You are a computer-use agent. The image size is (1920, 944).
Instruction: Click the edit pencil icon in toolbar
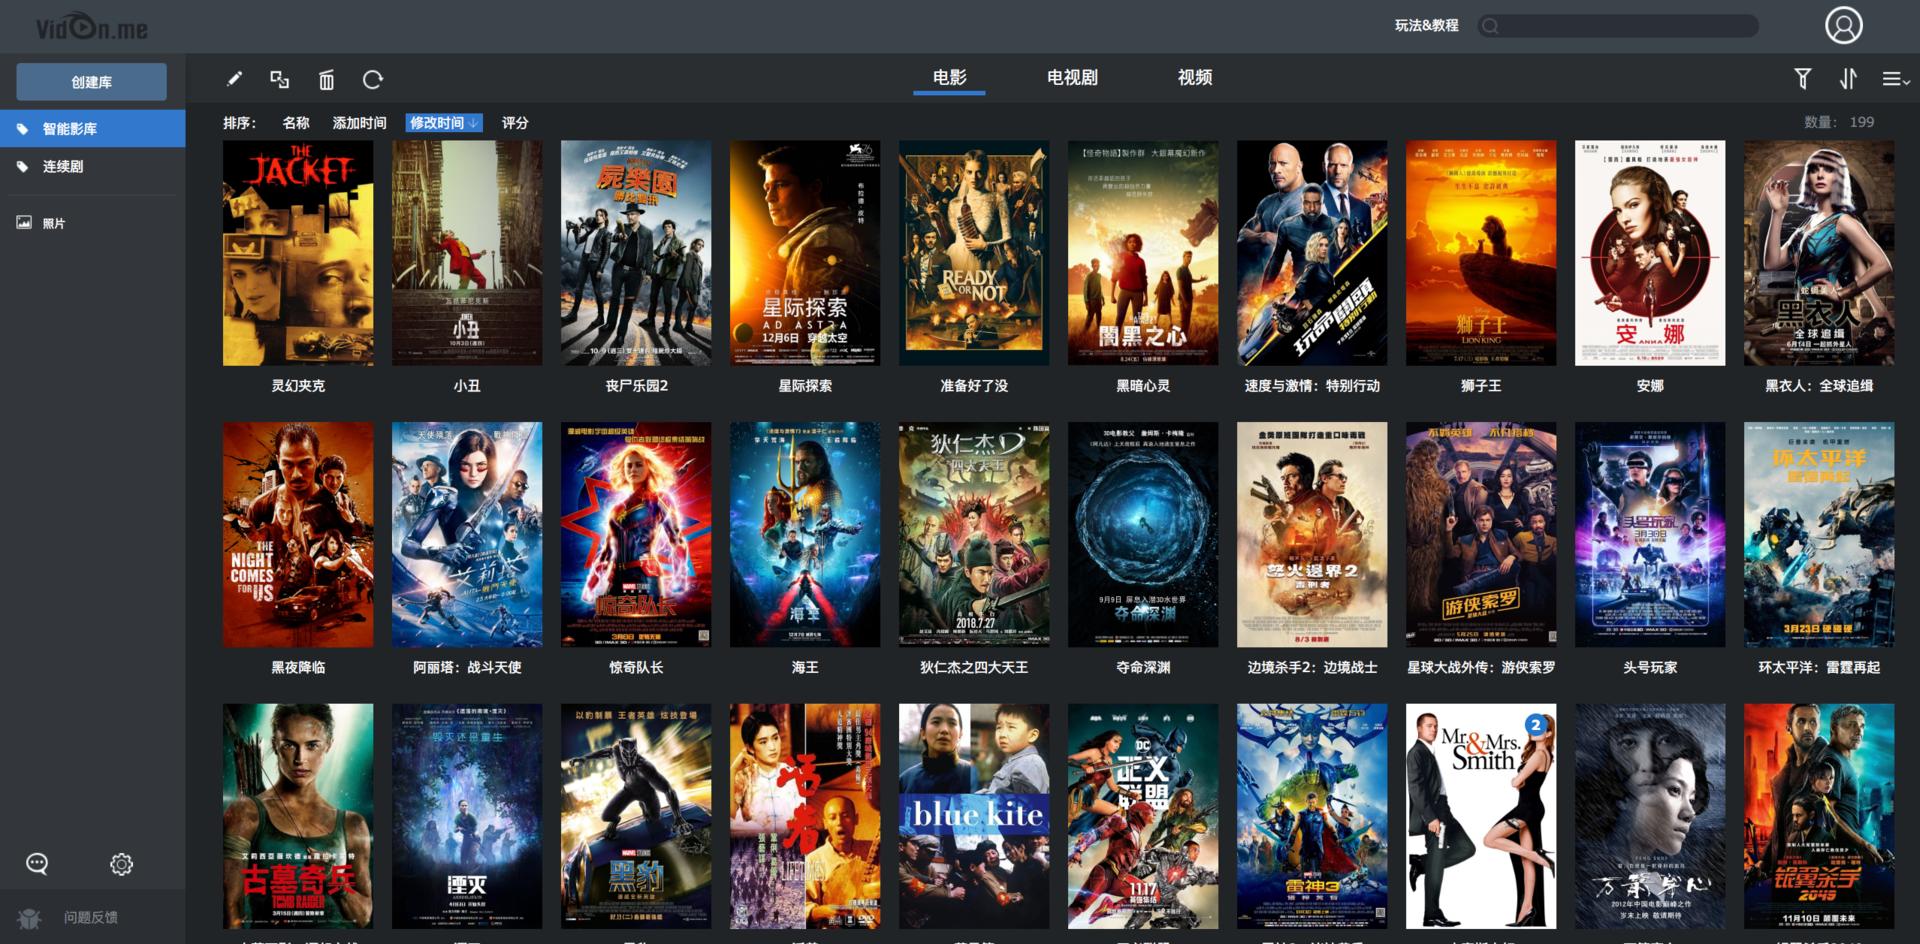(x=235, y=79)
